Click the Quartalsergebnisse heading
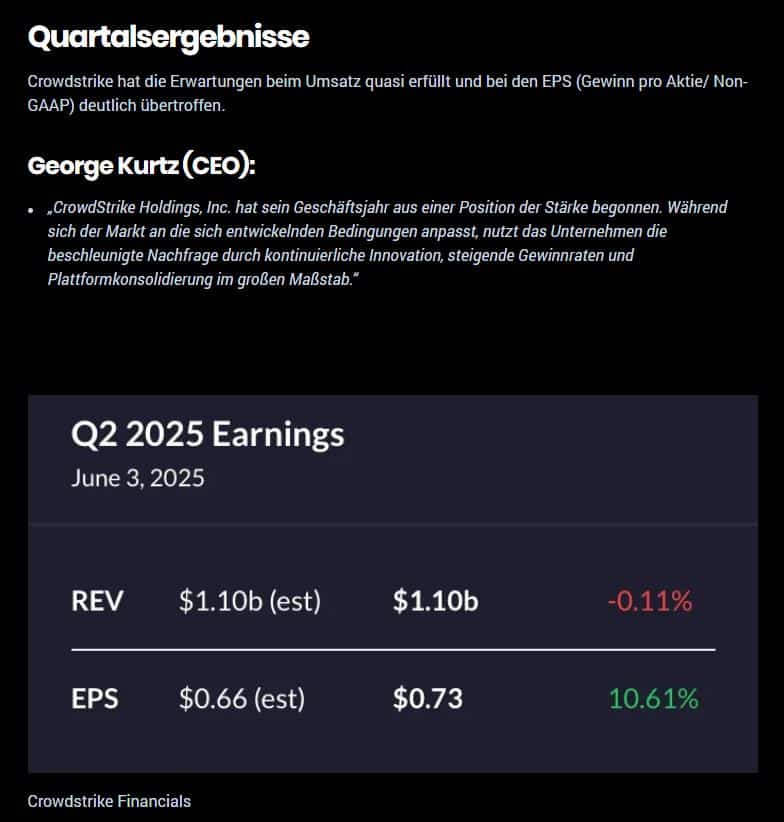Screen dimensions: 784x822 click(x=168, y=38)
